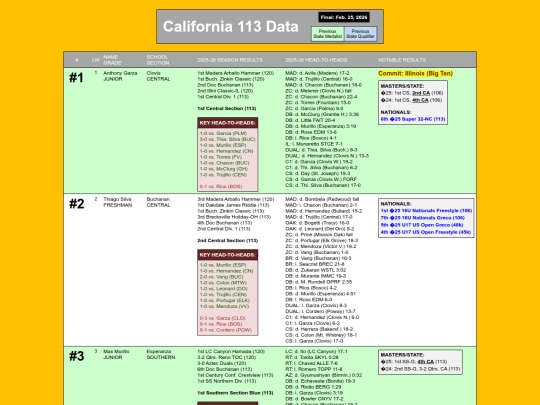Click '1-0 vs. Torres (FV)' entry
Screen dimensions: 540x405
pyautogui.click(x=221, y=157)
